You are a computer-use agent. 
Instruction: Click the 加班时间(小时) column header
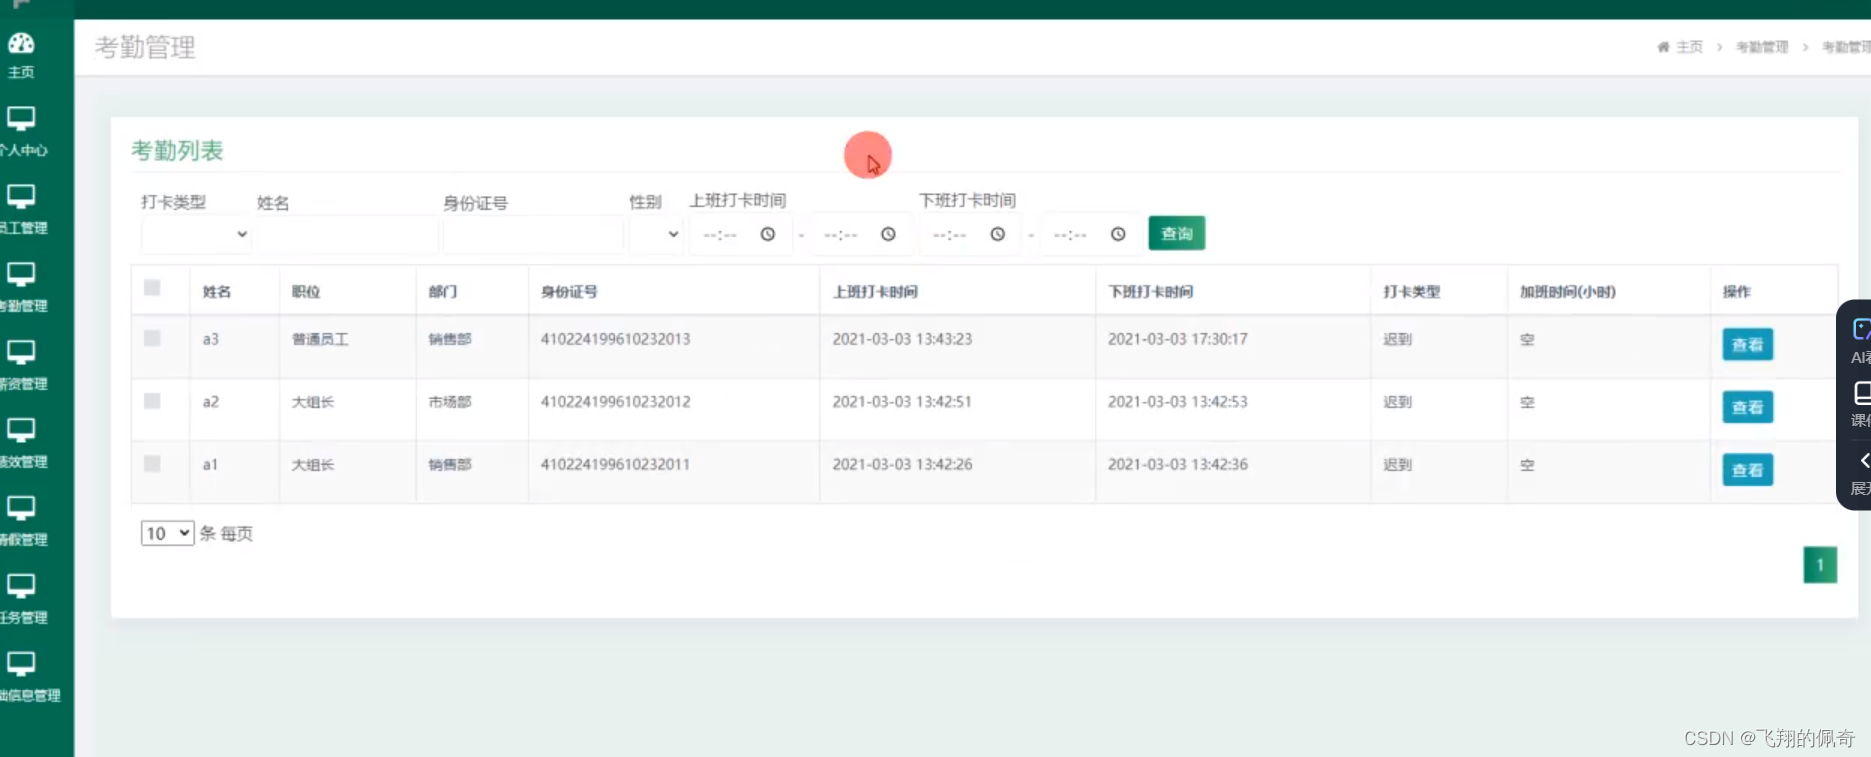1567,292
